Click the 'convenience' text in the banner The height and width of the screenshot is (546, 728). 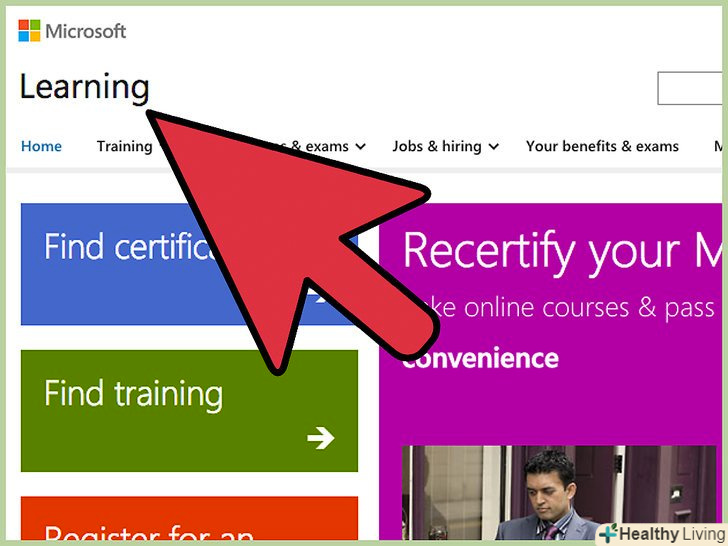tap(481, 358)
